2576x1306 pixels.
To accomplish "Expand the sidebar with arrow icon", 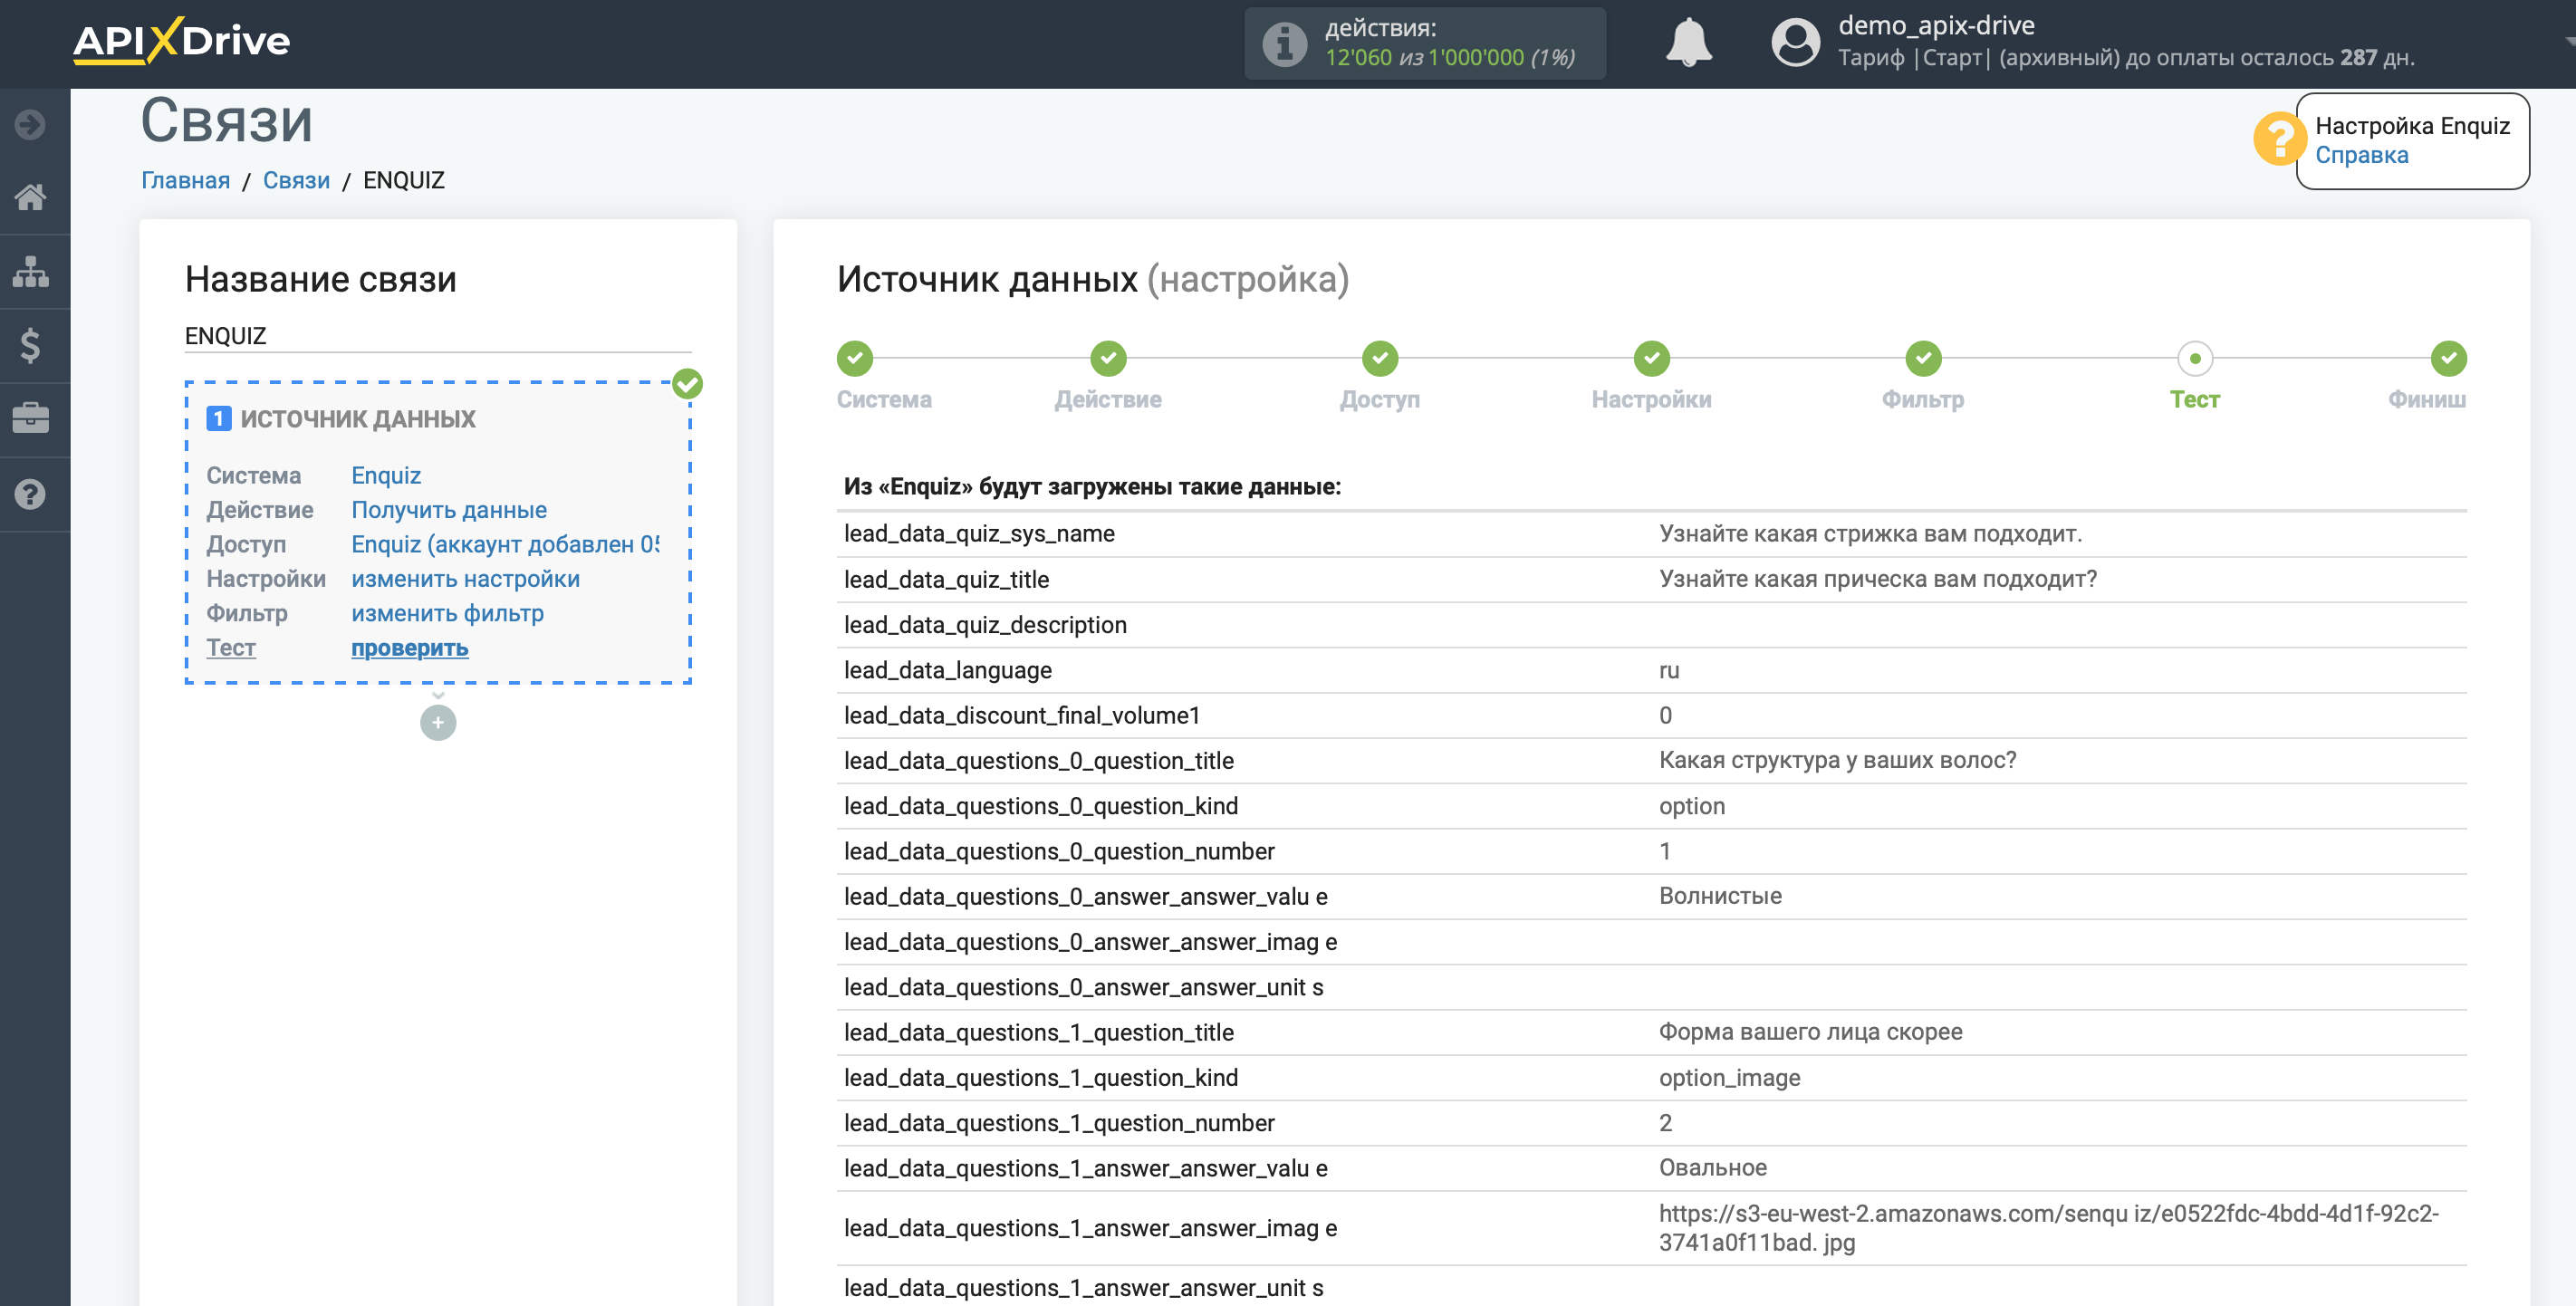I will pyautogui.click(x=30, y=124).
